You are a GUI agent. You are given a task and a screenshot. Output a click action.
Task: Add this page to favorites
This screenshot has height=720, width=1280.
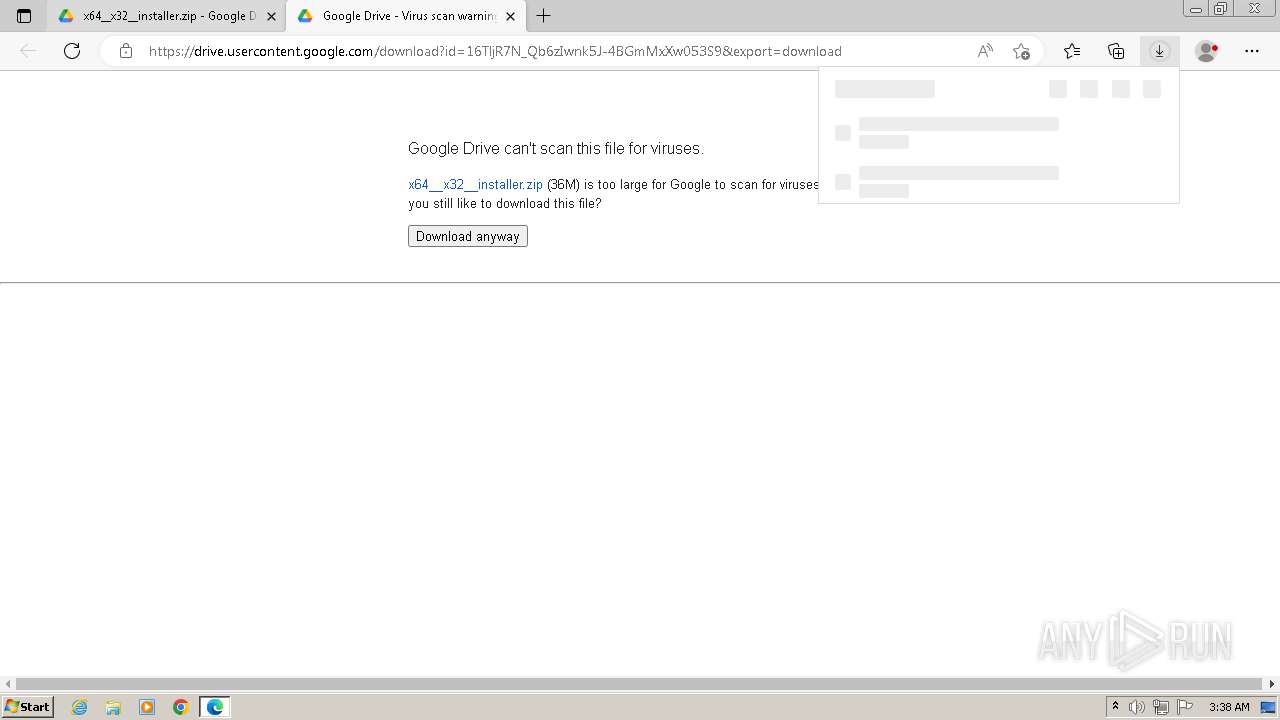(x=1021, y=51)
